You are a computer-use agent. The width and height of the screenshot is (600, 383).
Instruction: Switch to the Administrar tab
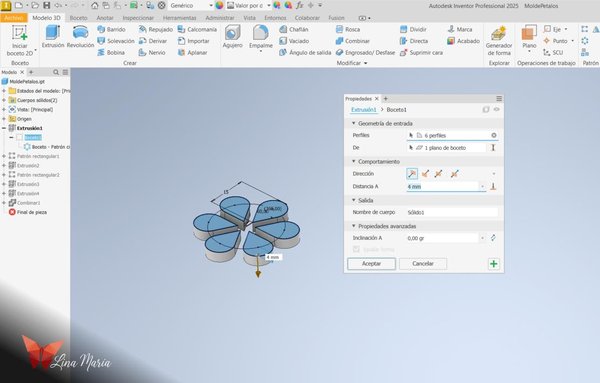point(220,18)
